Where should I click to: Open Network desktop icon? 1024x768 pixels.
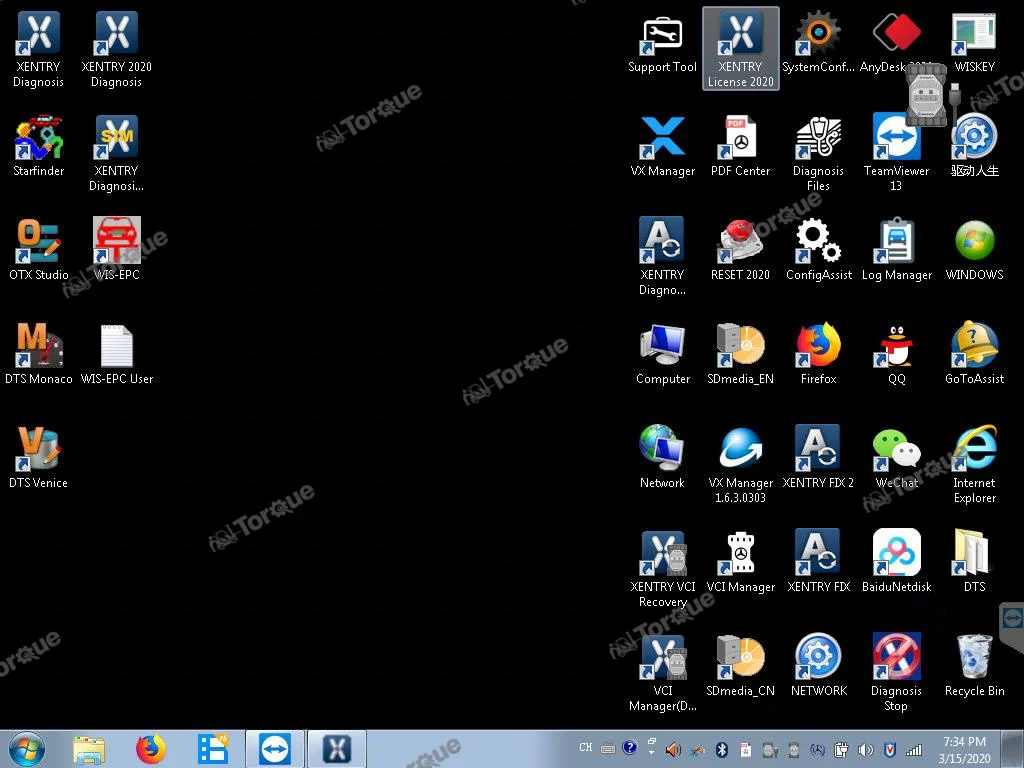click(662, 457)
